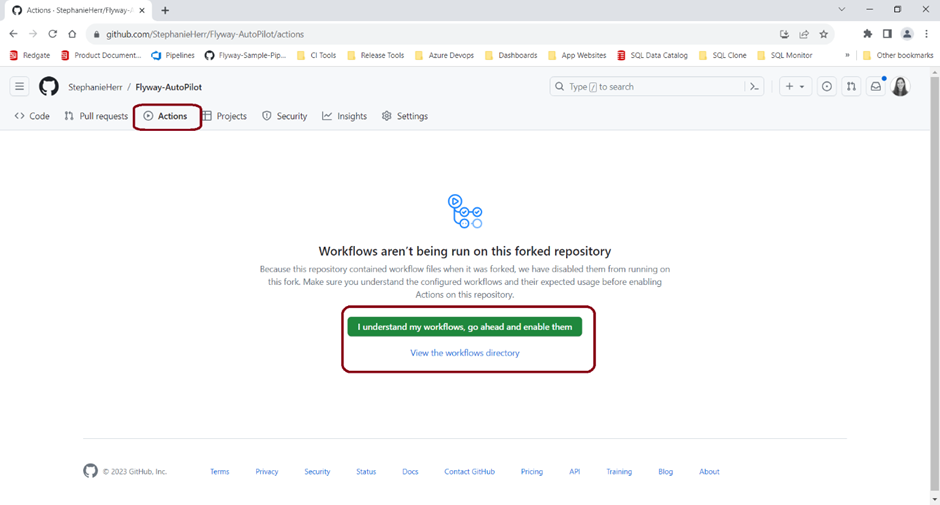Viewport: 940px width, 505px height.
Task: Open the GitHub hamburger navigation menu
Action: pyautogui.click(x=19, y=87)
